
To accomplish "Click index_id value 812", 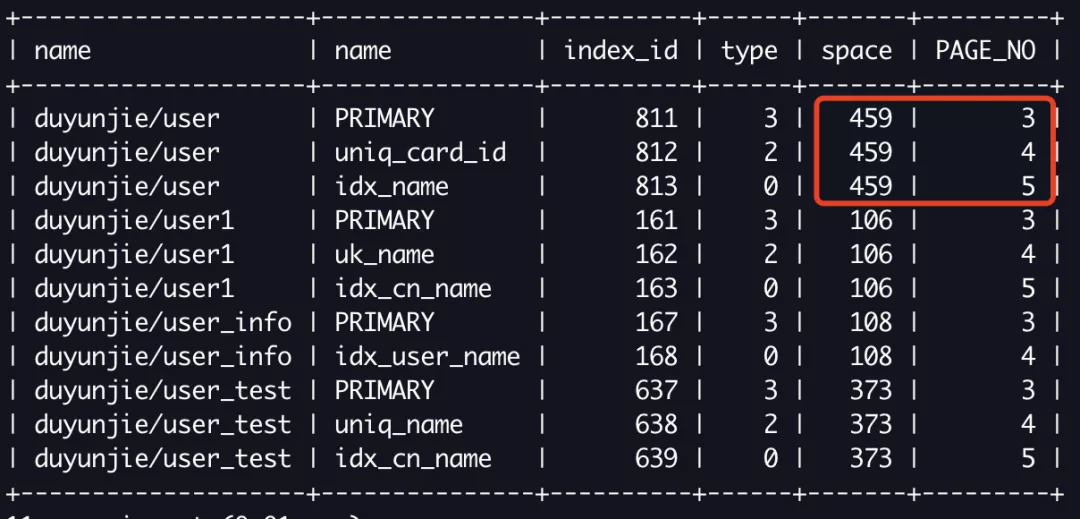I will 656,152.
